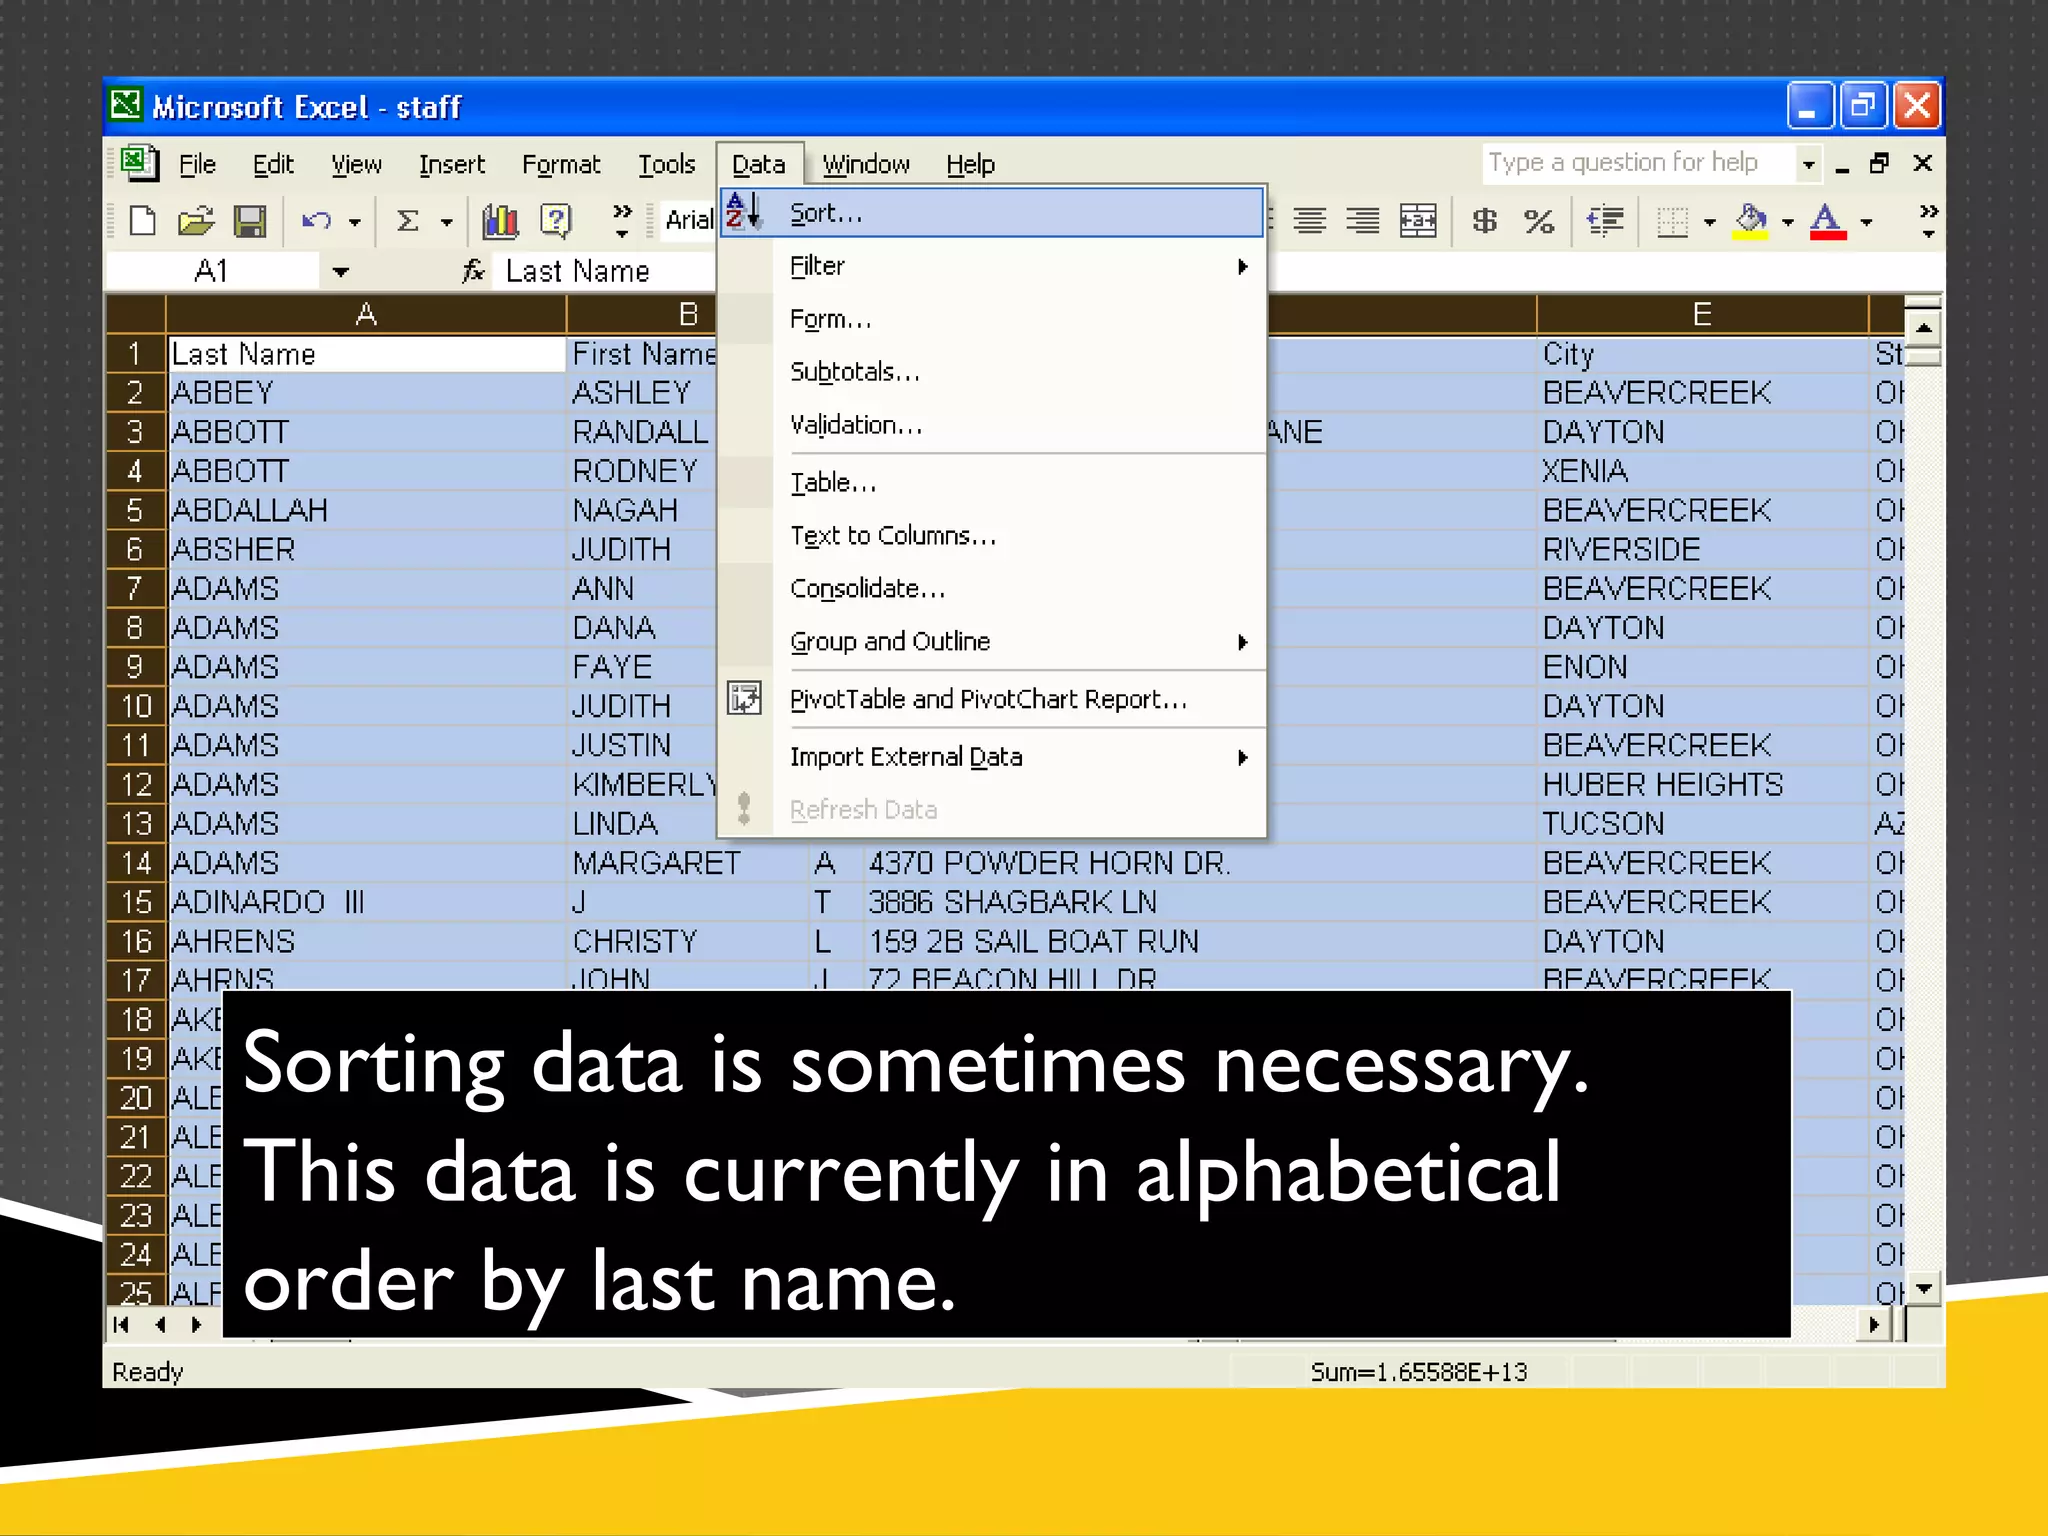Image resolution: width=2048 pixels, height=1536 pixels.
Task: Choose Sort... from the Data menu
Action: [825, 213]
